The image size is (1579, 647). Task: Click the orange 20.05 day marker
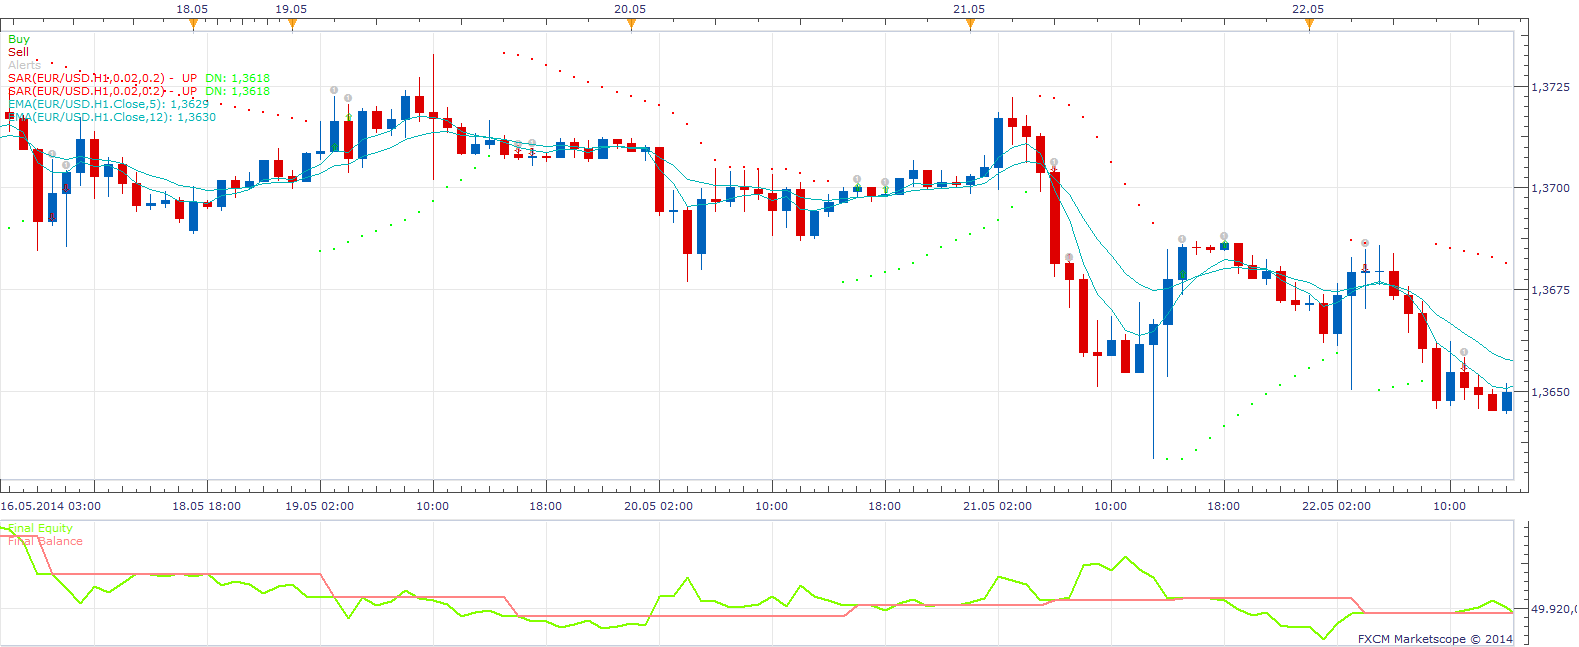point(631,25)
